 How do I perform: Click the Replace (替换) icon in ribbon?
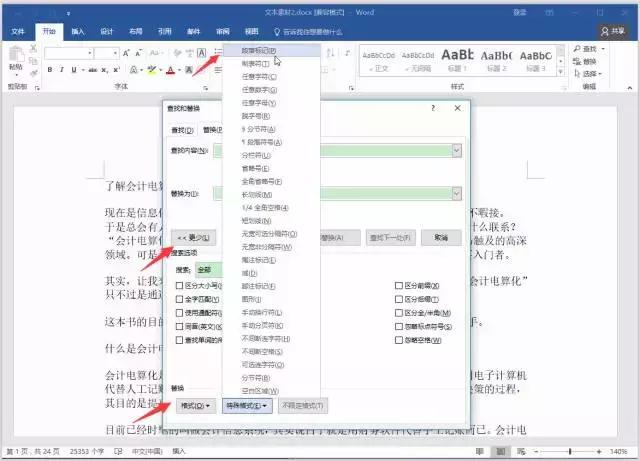click(x=577, y=61)
